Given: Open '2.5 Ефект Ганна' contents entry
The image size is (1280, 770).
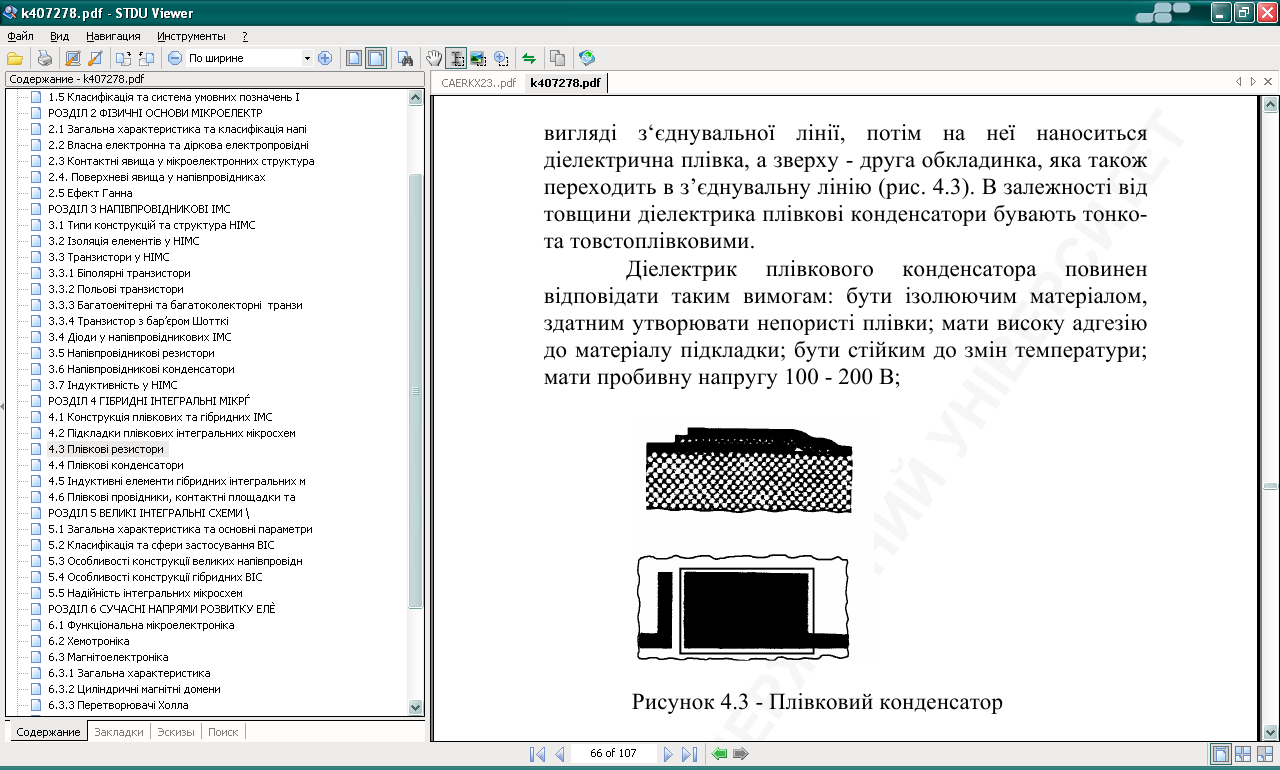Looking at the screenshot, I should pyautogui.click(x=90, y=193).
